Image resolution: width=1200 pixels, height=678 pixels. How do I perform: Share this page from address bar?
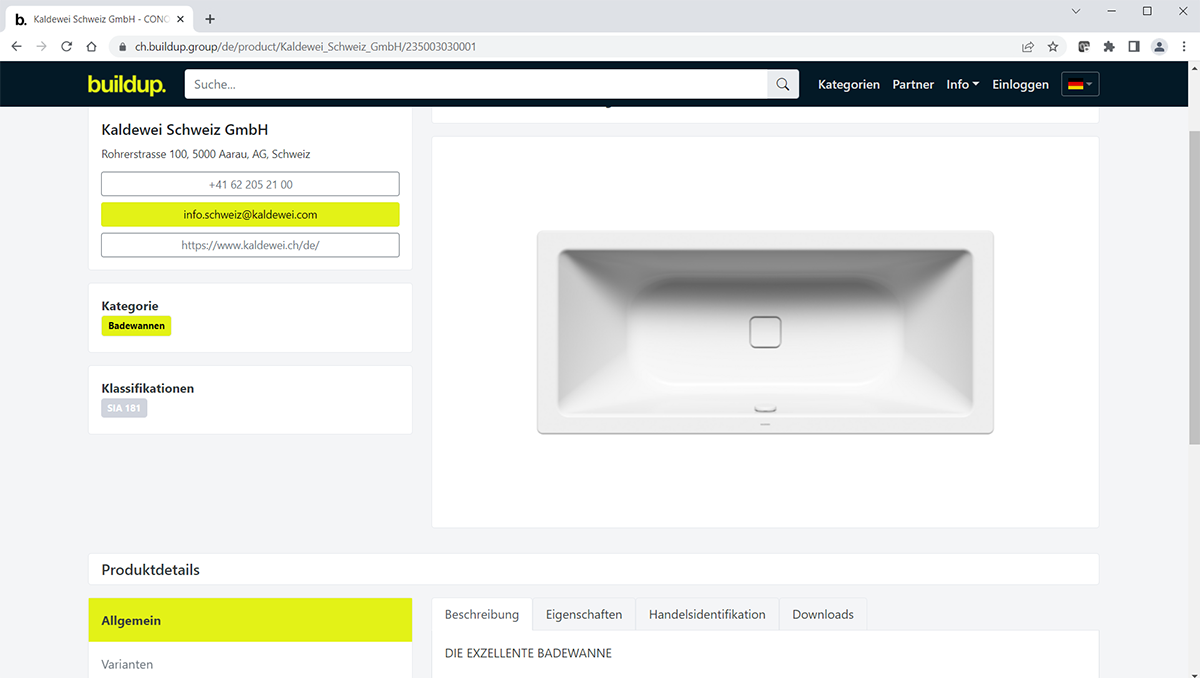click(x=1028, y=47)
